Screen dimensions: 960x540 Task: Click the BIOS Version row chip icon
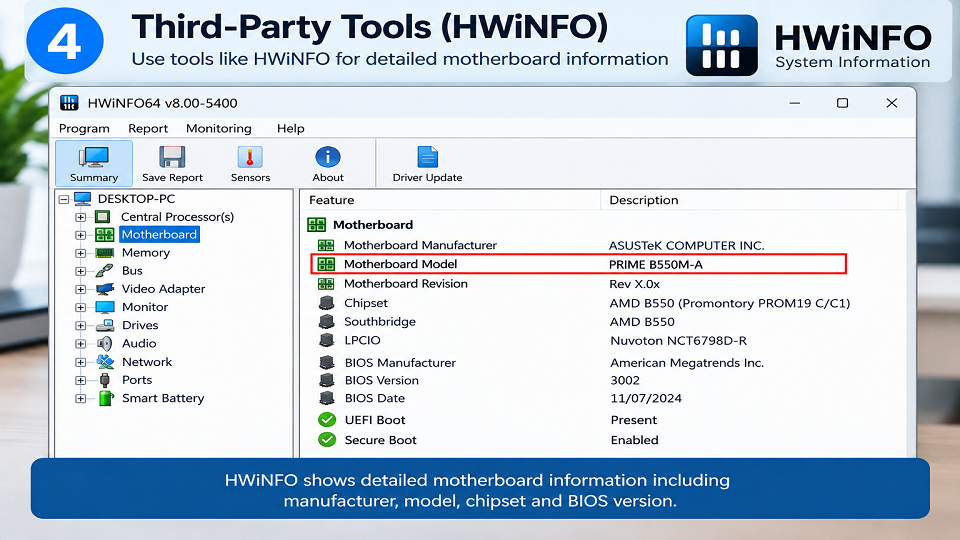point(326,380)
